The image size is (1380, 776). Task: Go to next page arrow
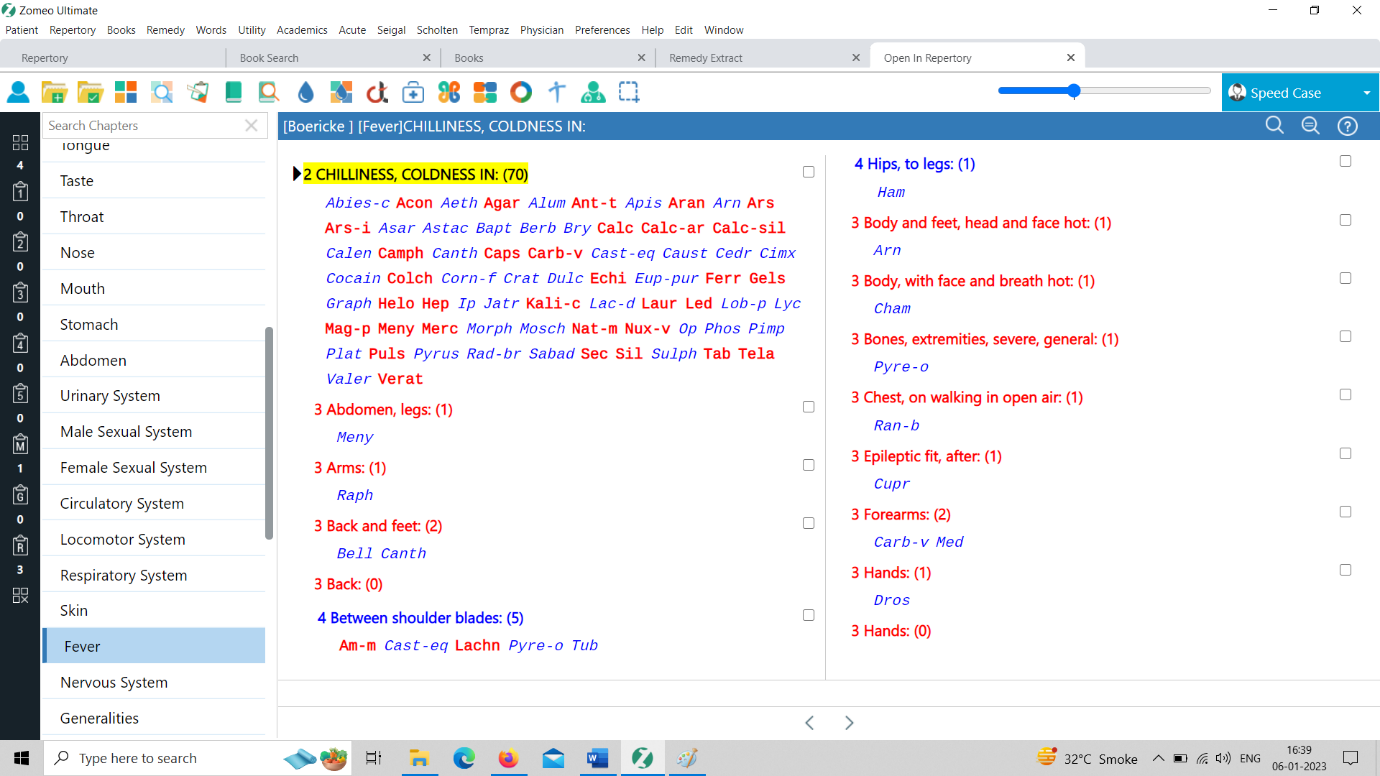(849, 722)
